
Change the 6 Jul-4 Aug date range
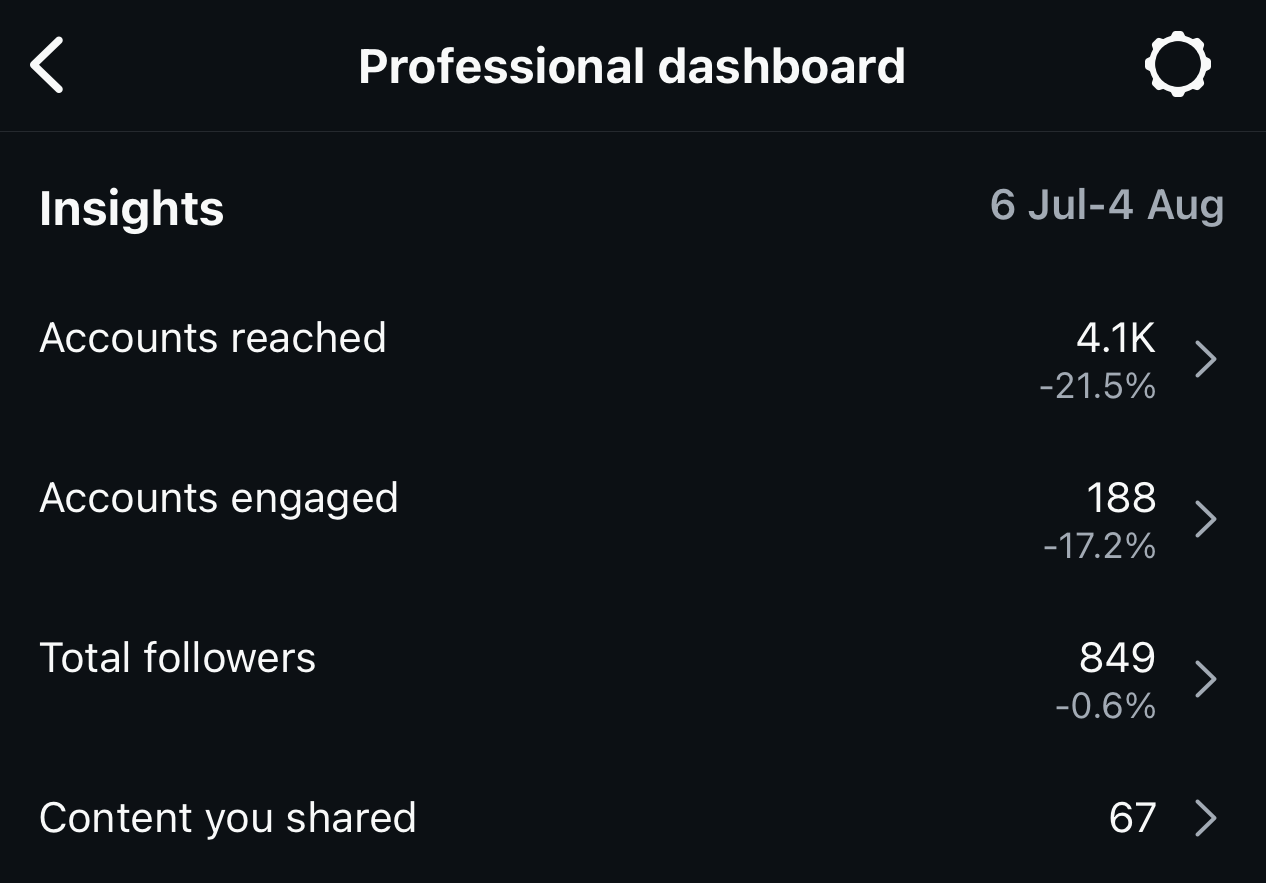(1106, 205)
